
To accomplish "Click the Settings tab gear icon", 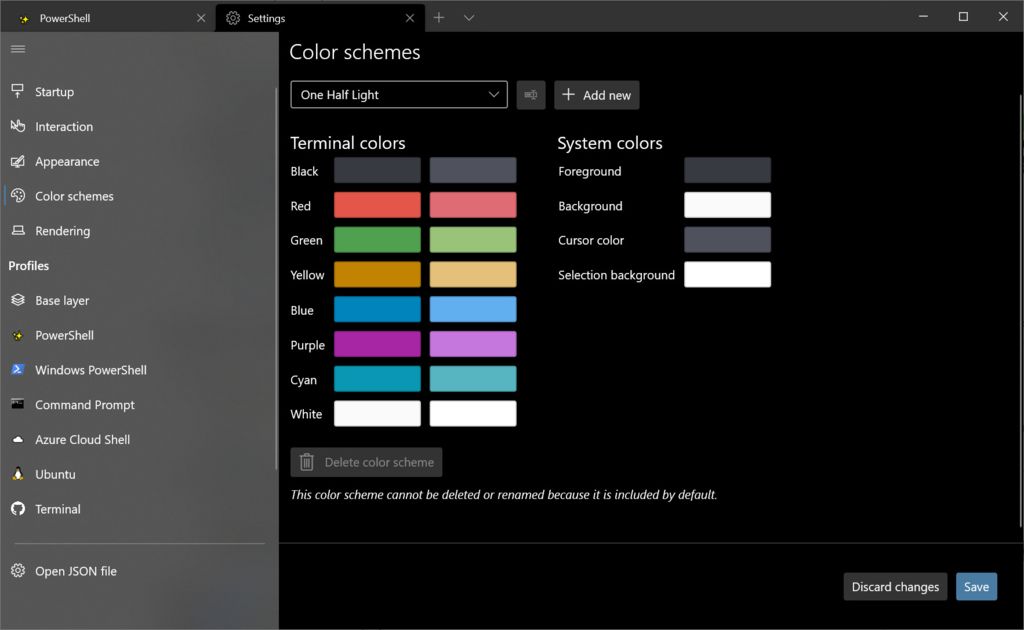I will tap(233, 18).
